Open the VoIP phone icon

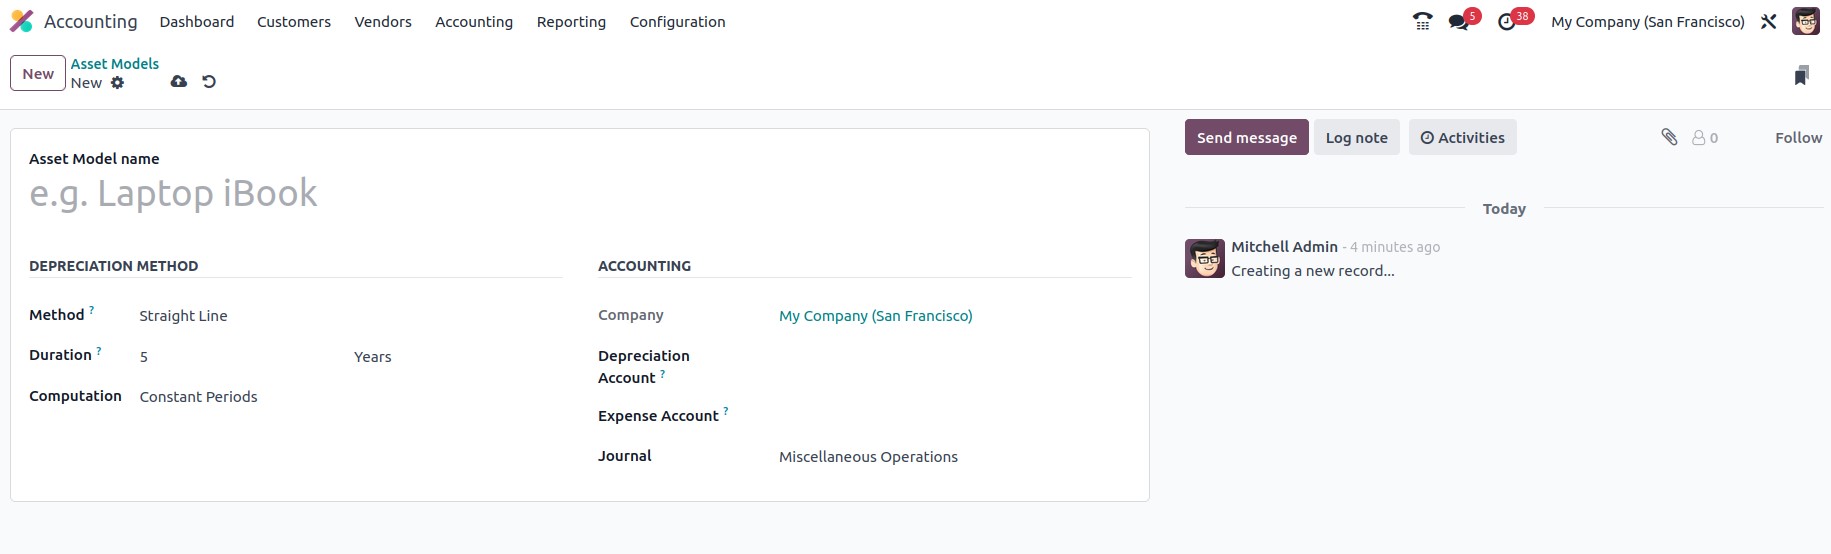pyautogui.click(x=1422, y=21)
